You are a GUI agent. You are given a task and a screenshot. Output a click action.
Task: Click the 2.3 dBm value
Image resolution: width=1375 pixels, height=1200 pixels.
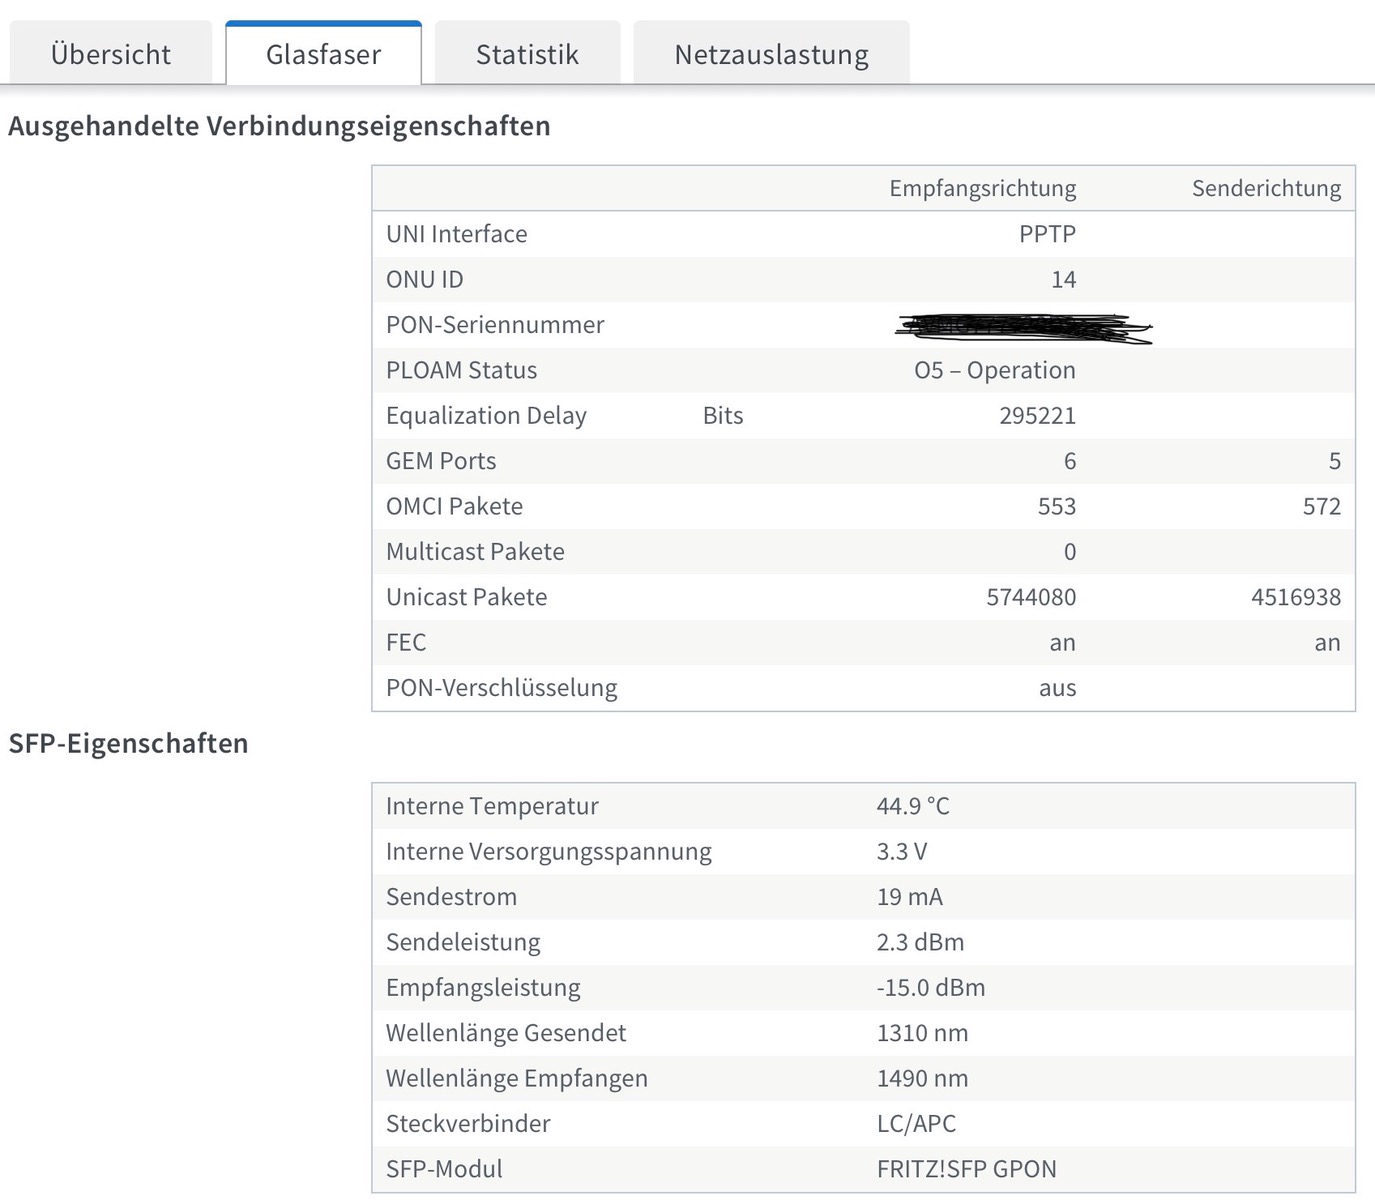coord(920,942)
